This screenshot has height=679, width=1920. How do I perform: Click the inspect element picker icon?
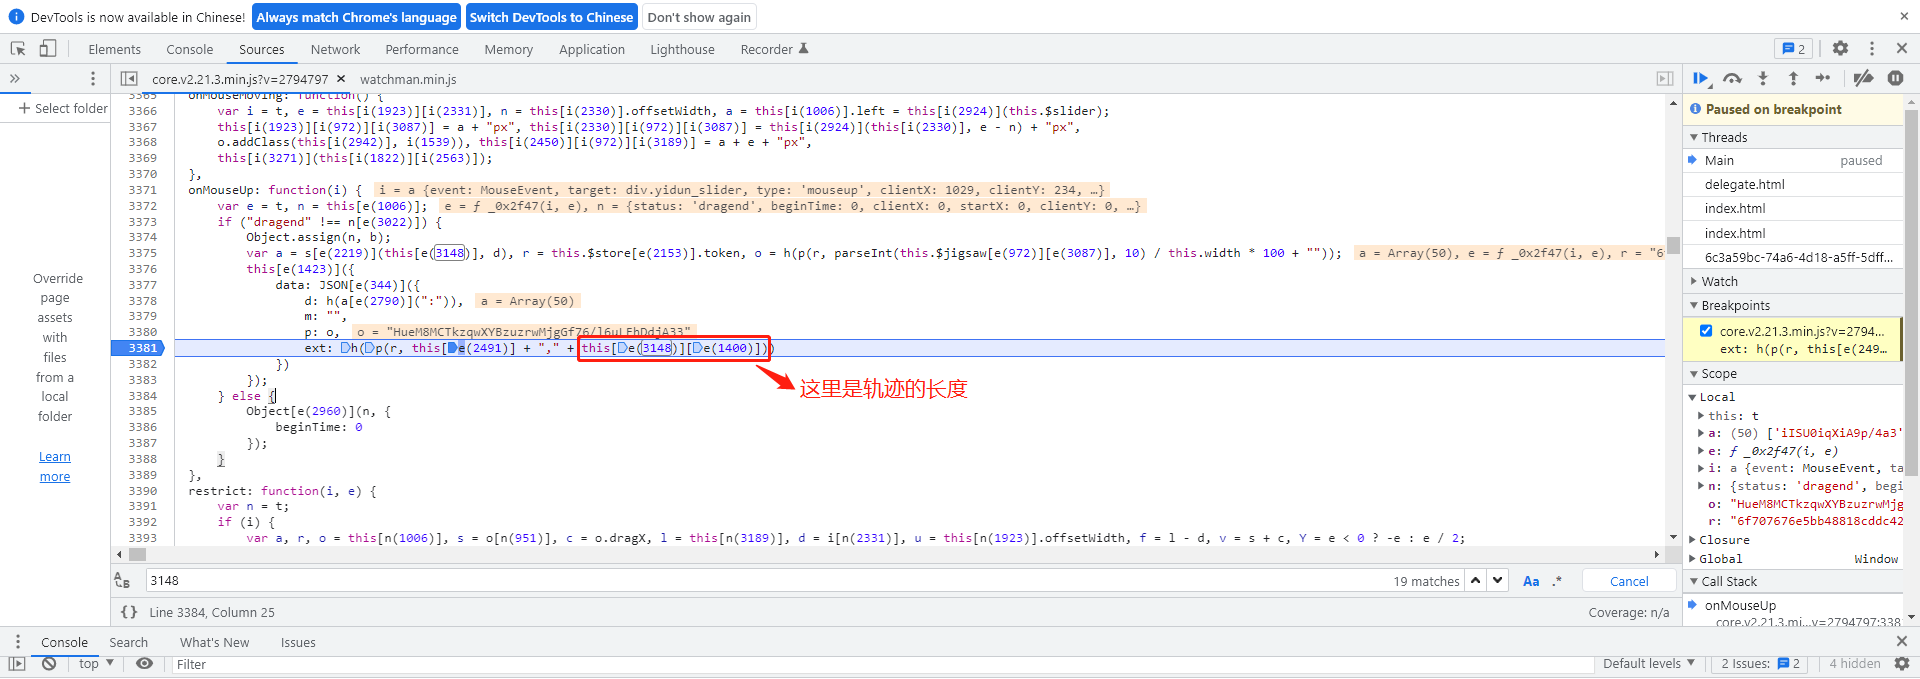click(x=18, y=49)
